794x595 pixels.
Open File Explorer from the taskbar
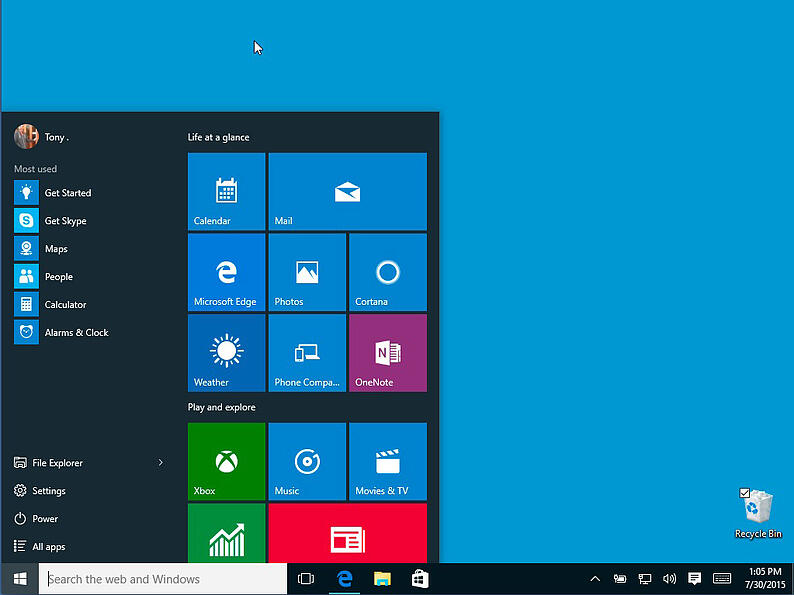[x=382, y=579]
